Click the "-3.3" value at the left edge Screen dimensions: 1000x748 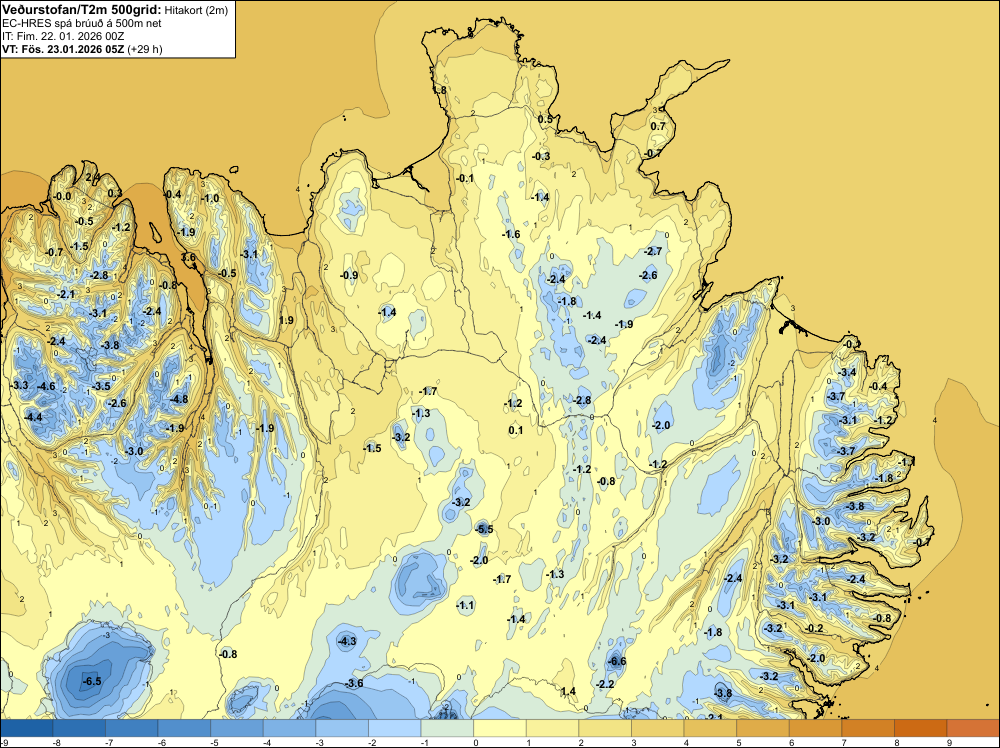pyautogui.click(x=20, y=385)
